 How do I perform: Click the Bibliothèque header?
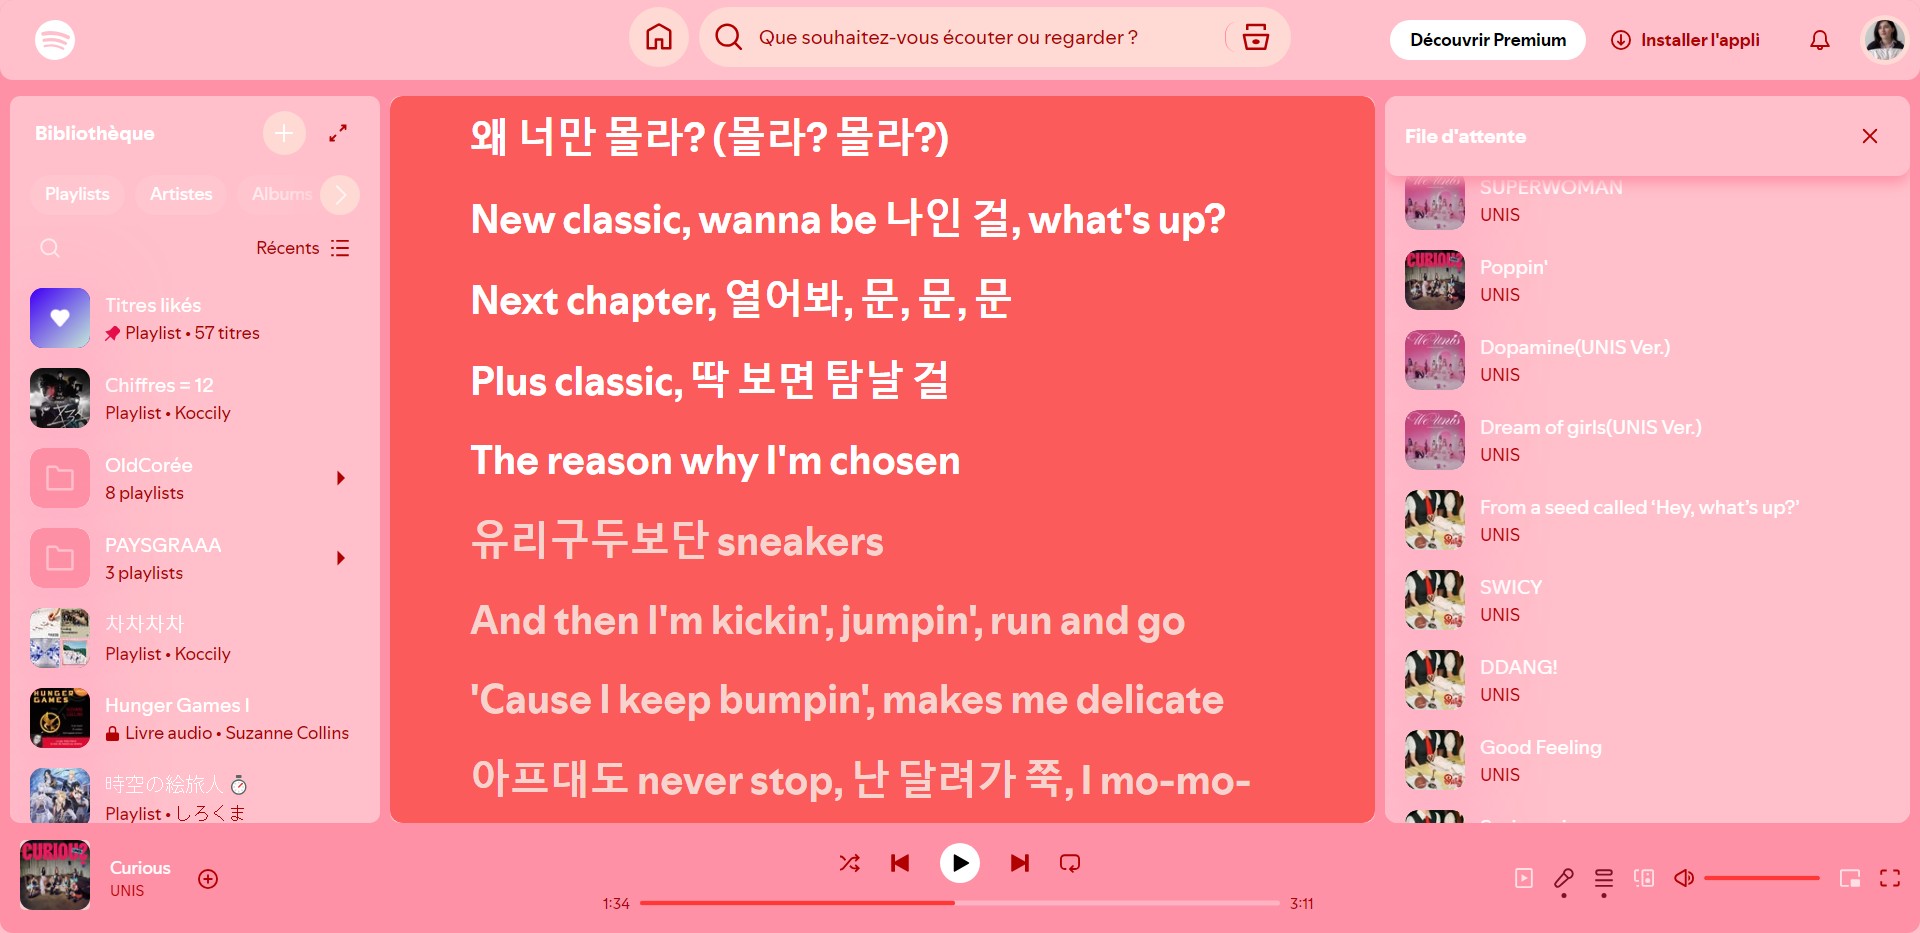coord(95,133)
